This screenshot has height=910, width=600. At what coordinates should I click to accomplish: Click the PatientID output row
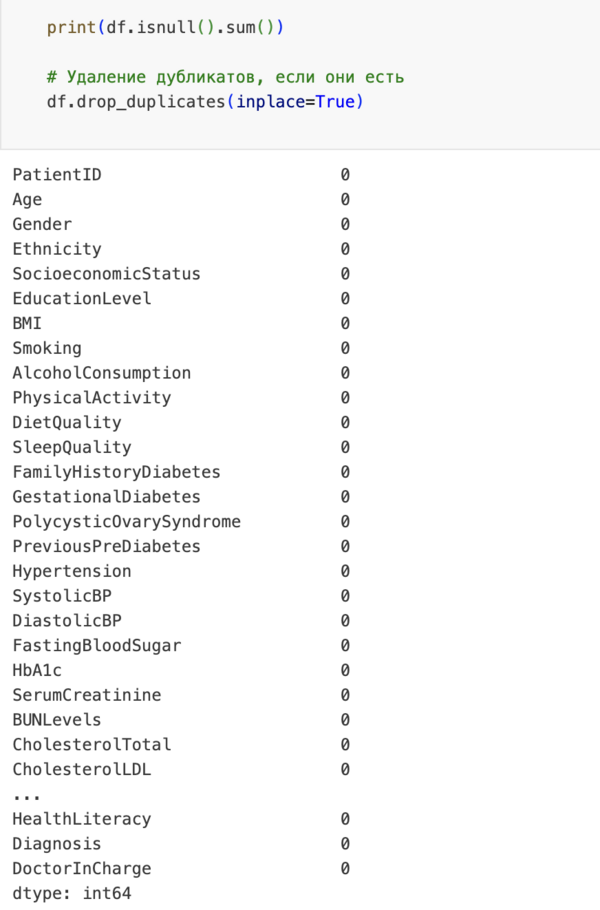(57, 175)
